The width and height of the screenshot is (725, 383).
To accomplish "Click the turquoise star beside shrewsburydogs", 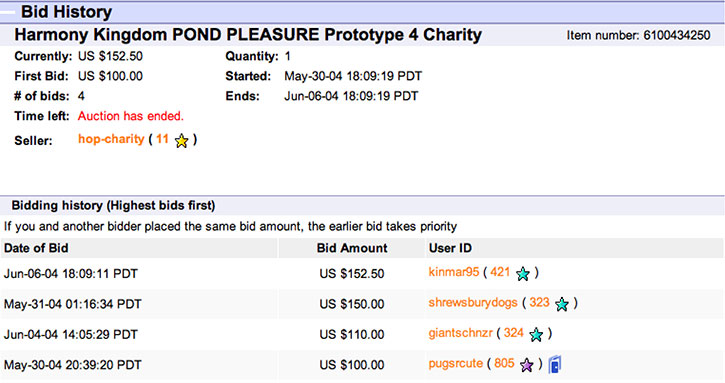I will coord(562,304).
